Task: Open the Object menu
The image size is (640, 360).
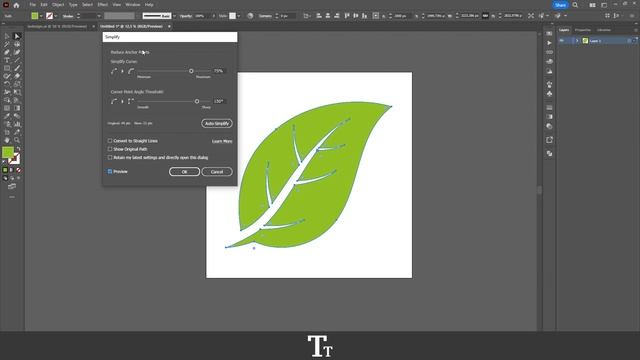Action: click(x=58, y=5)
